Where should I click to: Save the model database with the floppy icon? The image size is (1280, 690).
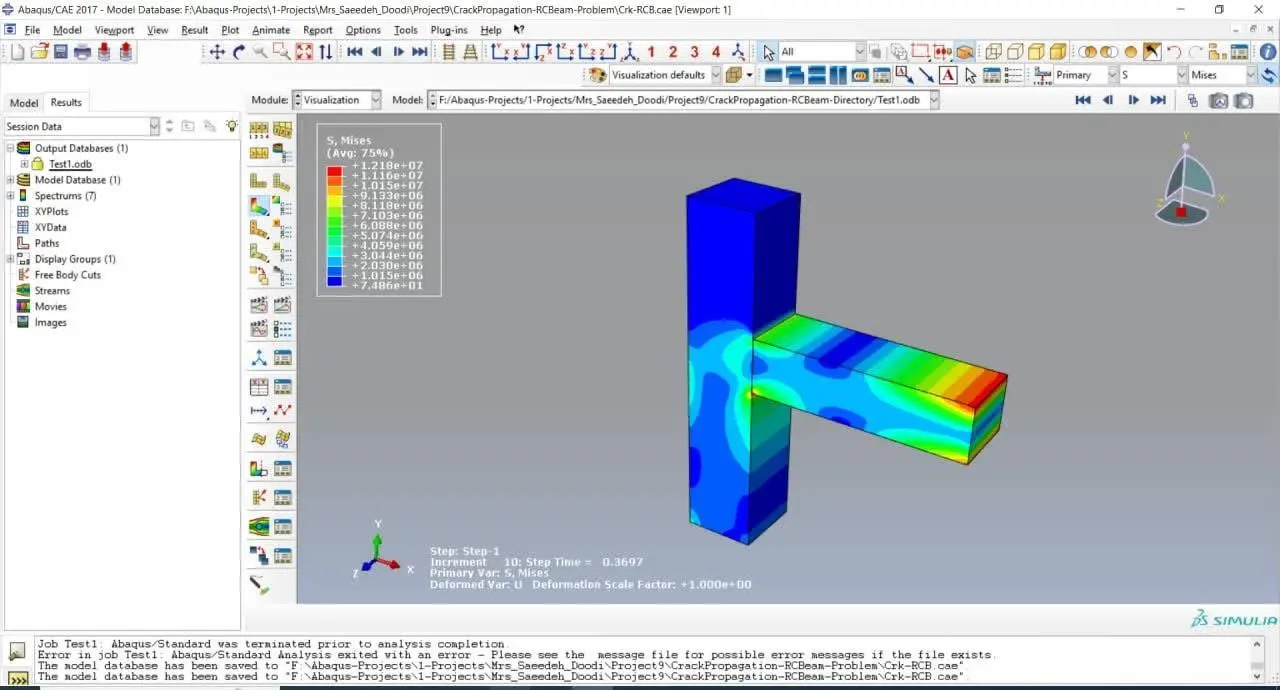tap(60, 52)
